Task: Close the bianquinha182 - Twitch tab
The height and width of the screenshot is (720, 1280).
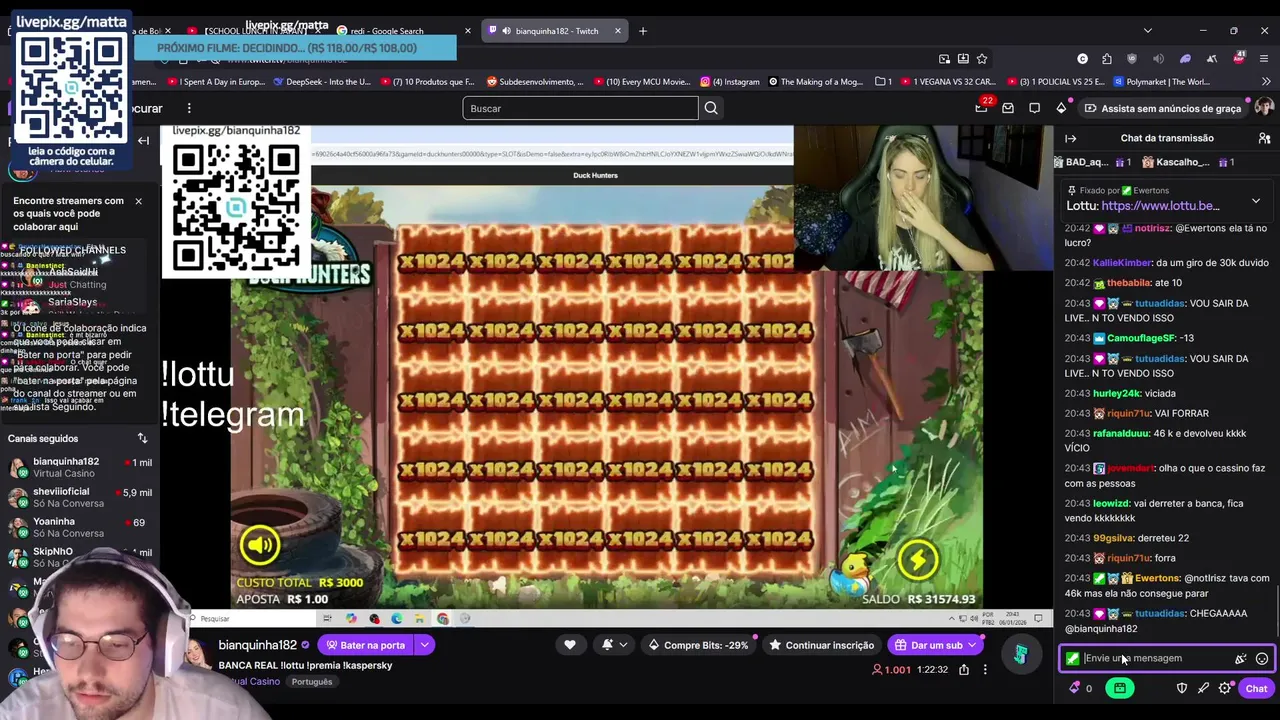Action: pos(617,31)
